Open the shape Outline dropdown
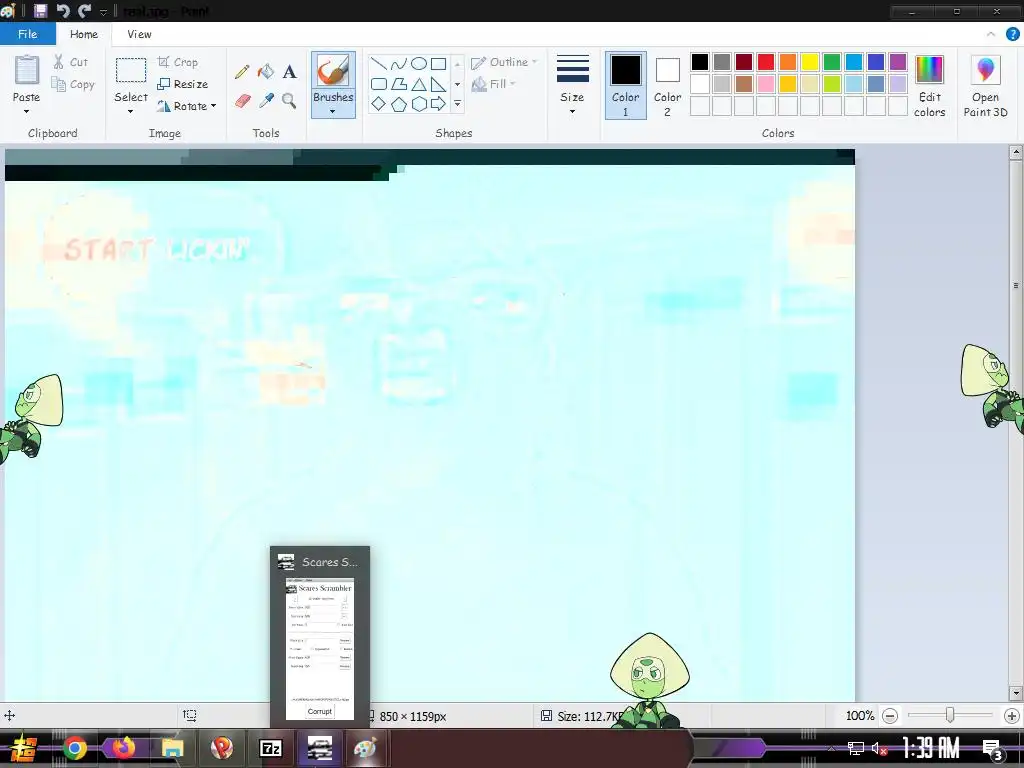Screen dimensions: 1024x768 pos(504,62)
